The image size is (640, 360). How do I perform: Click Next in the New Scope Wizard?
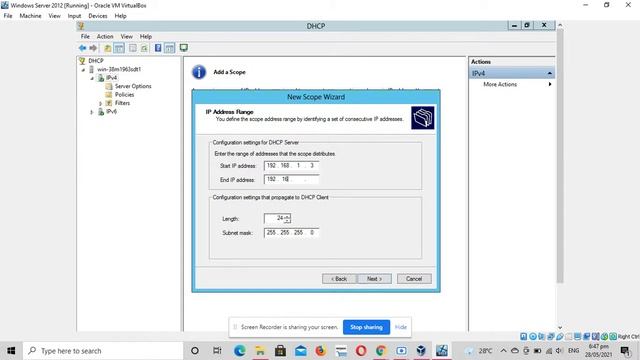click(374, 279)
